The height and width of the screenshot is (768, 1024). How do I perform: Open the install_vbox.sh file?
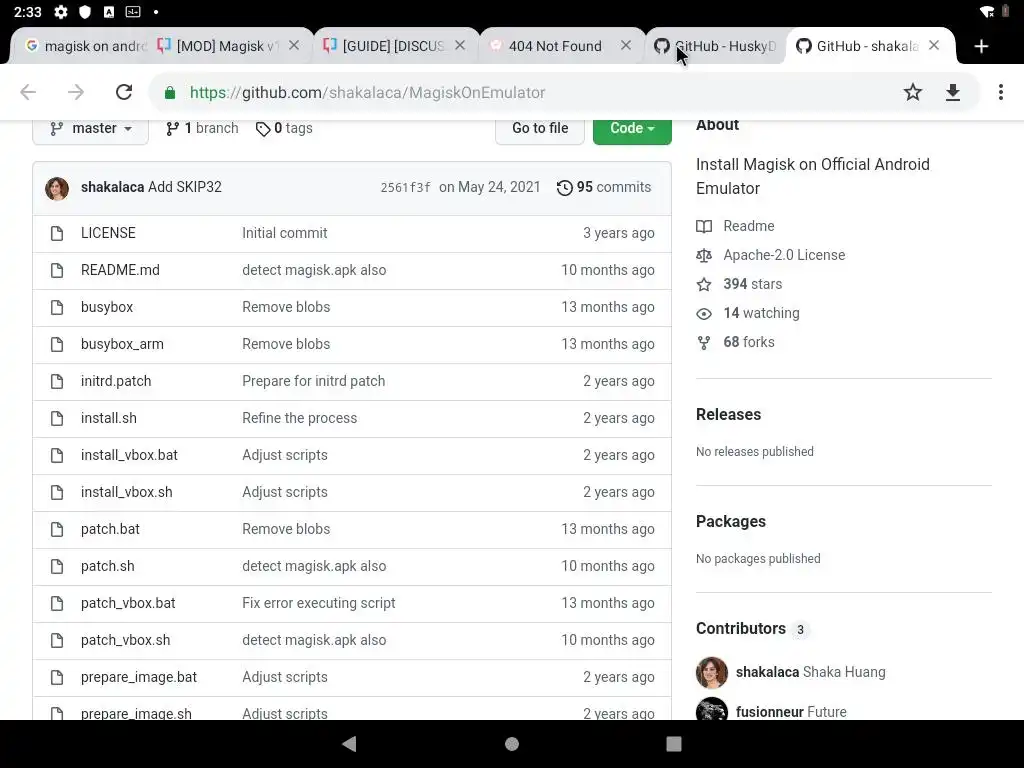[127, 492]
